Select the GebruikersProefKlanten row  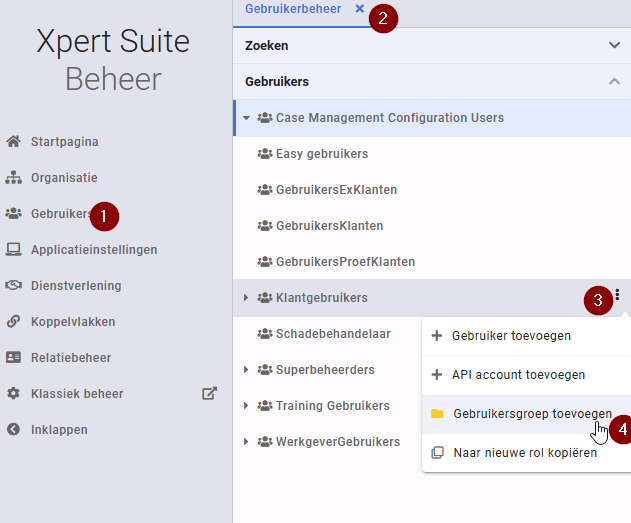(432, 262)
